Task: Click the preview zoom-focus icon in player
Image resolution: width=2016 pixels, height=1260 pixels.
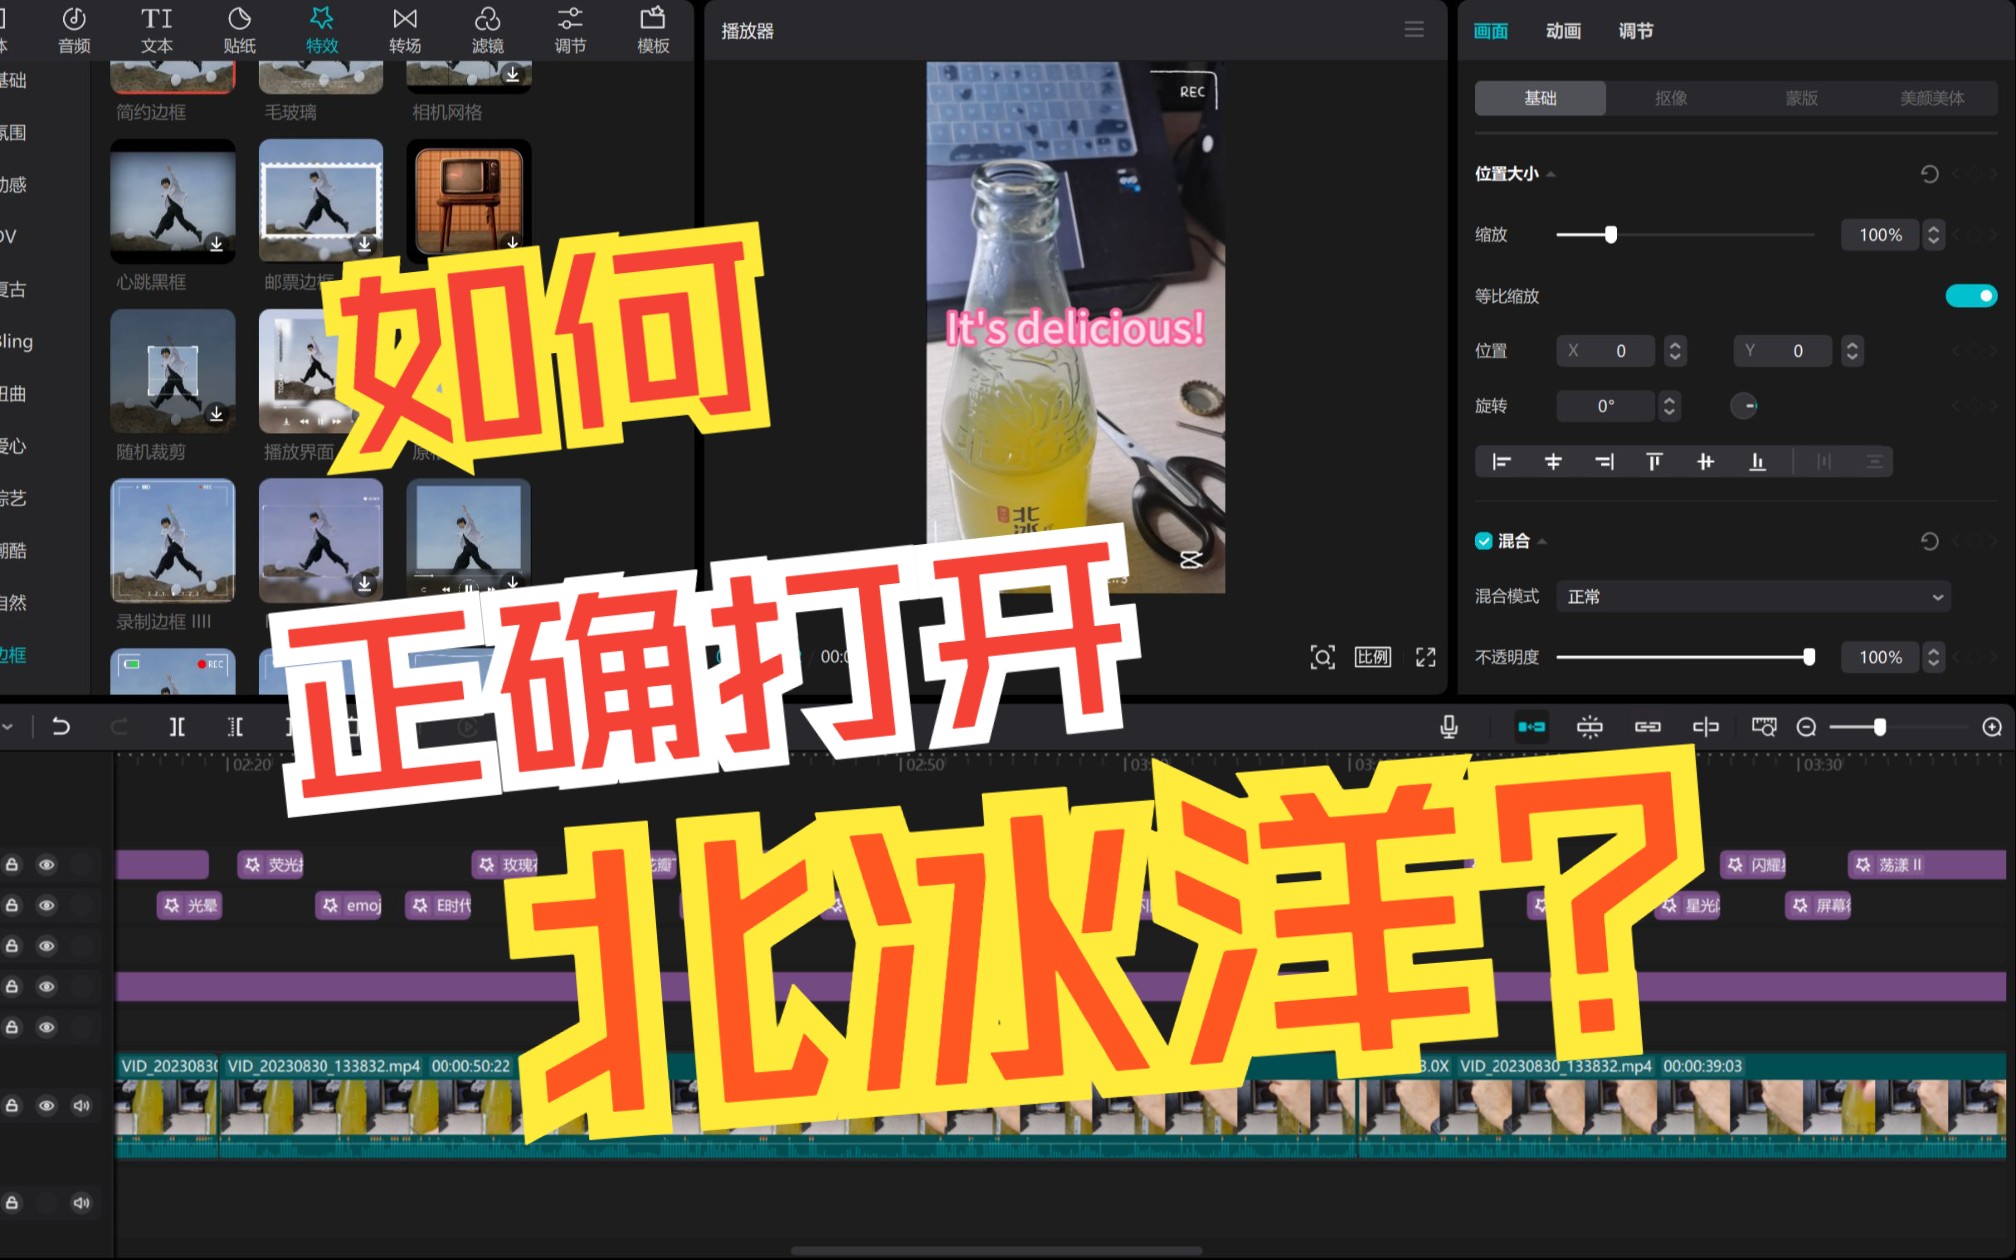Action: (1322, 657)
